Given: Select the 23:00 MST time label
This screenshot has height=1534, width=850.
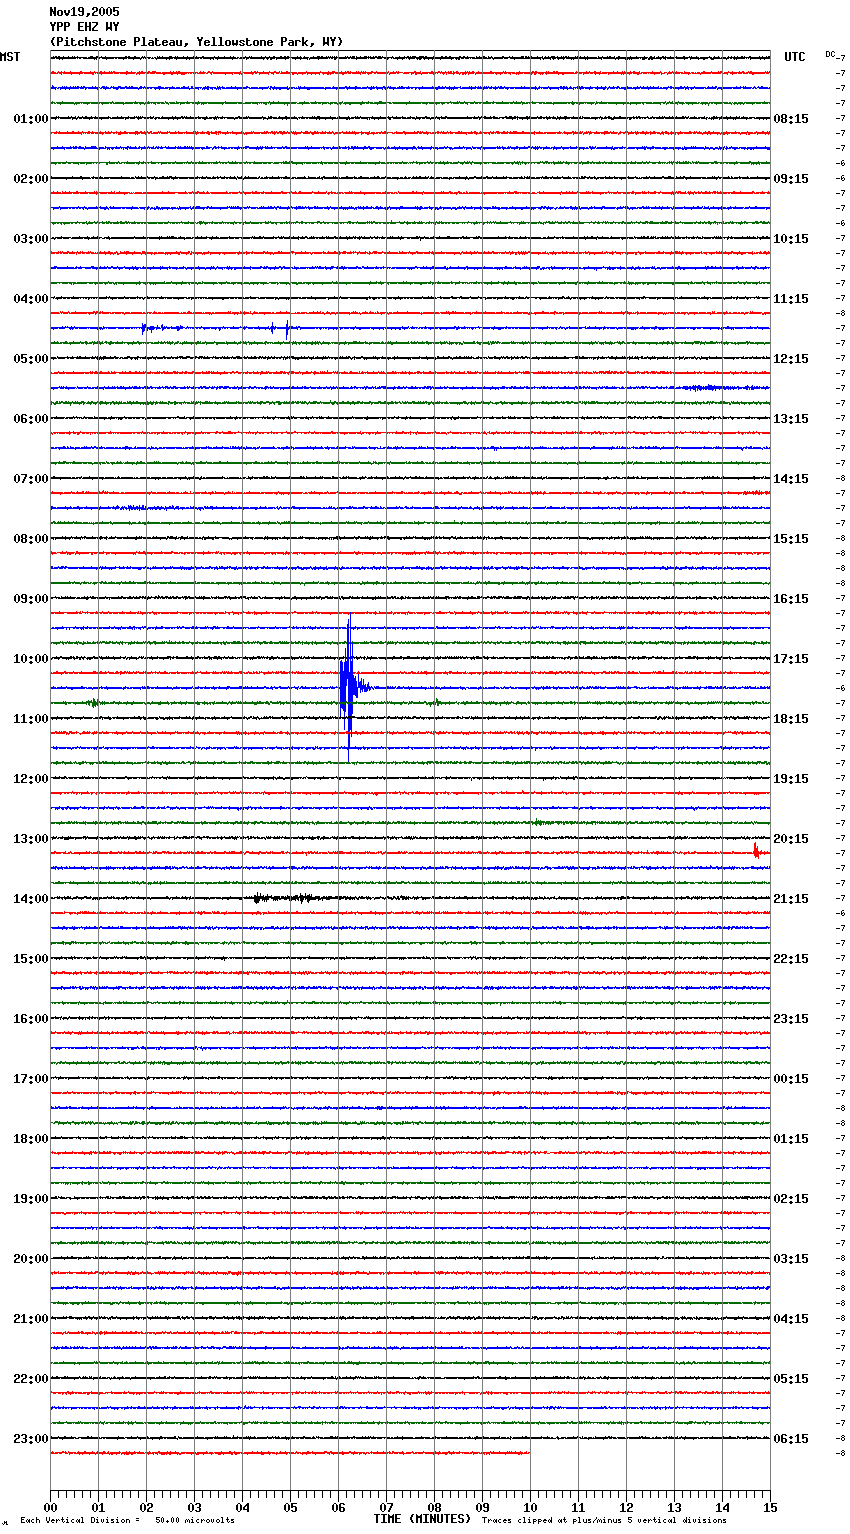Looking at the screenshot, I should pyautogui.click(x=31, y=1439).
